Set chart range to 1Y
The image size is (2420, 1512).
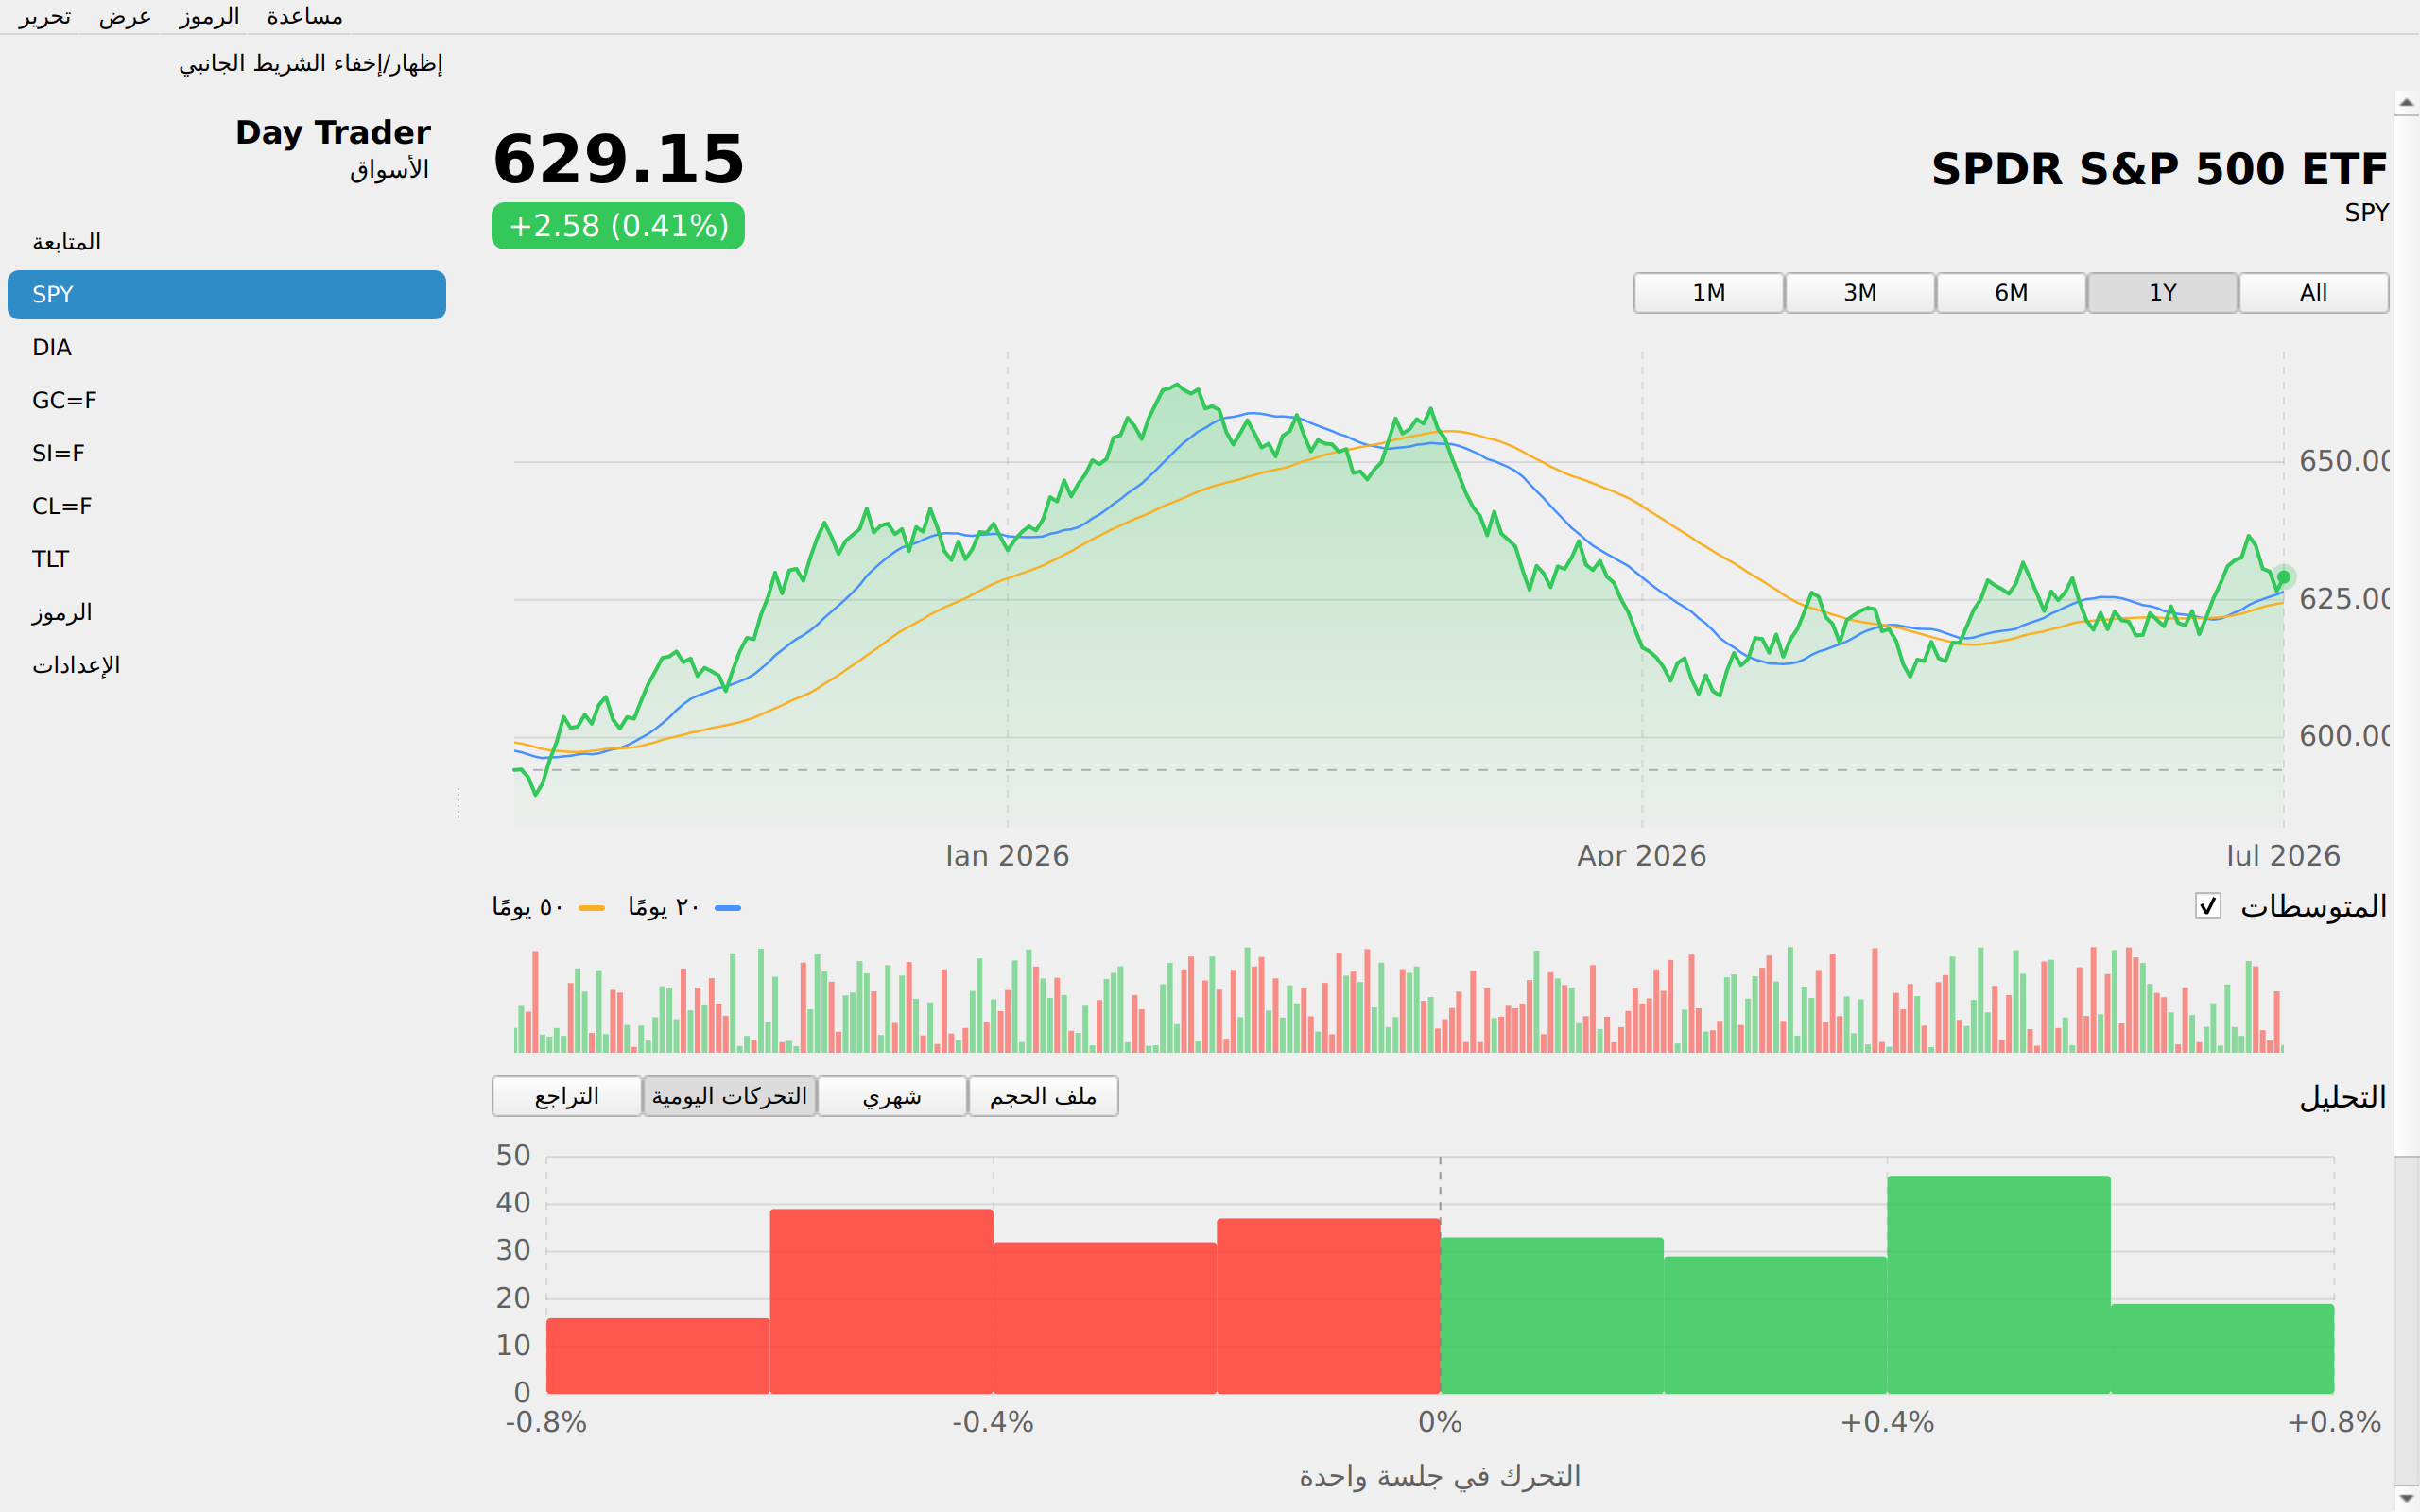pos(2162,293)
